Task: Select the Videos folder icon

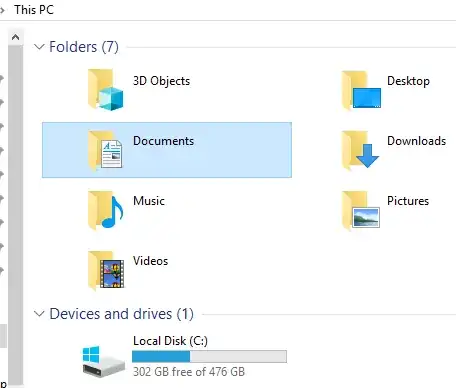Action: 106,270
